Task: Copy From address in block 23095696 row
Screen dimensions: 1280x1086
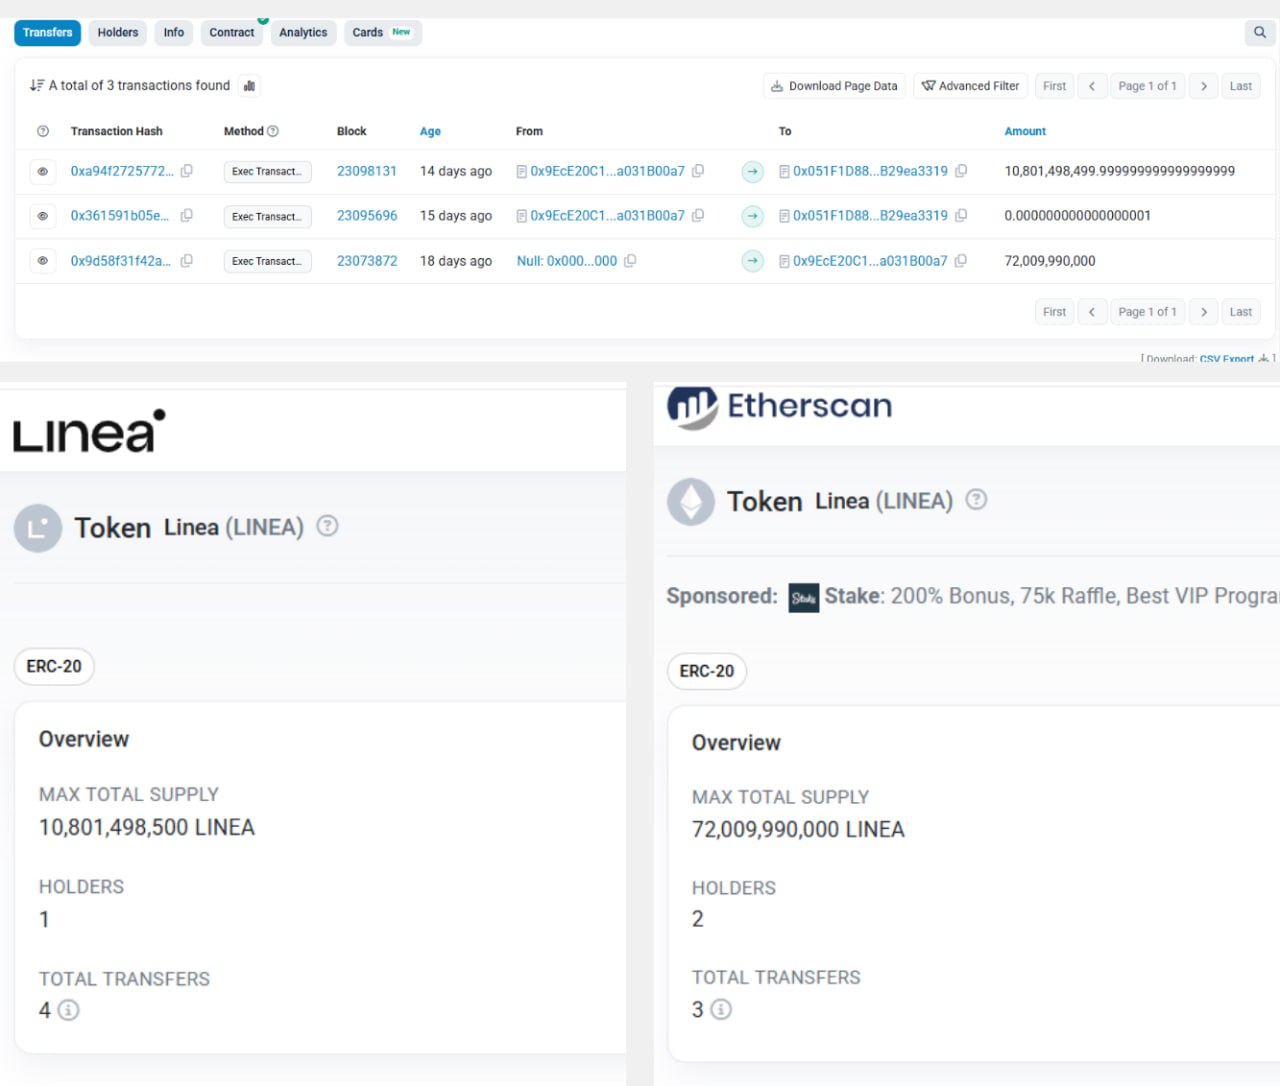Action: [698, 215]
